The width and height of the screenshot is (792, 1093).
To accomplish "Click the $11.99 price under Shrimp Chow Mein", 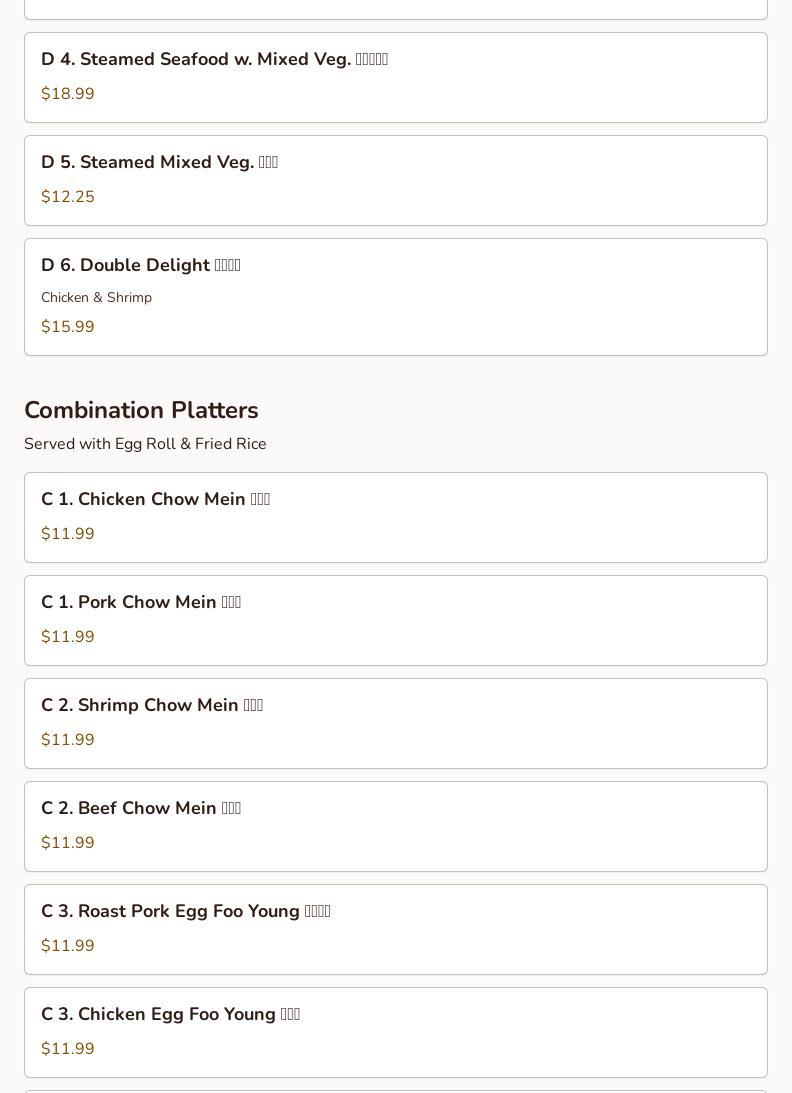I will tap(68, 740).
